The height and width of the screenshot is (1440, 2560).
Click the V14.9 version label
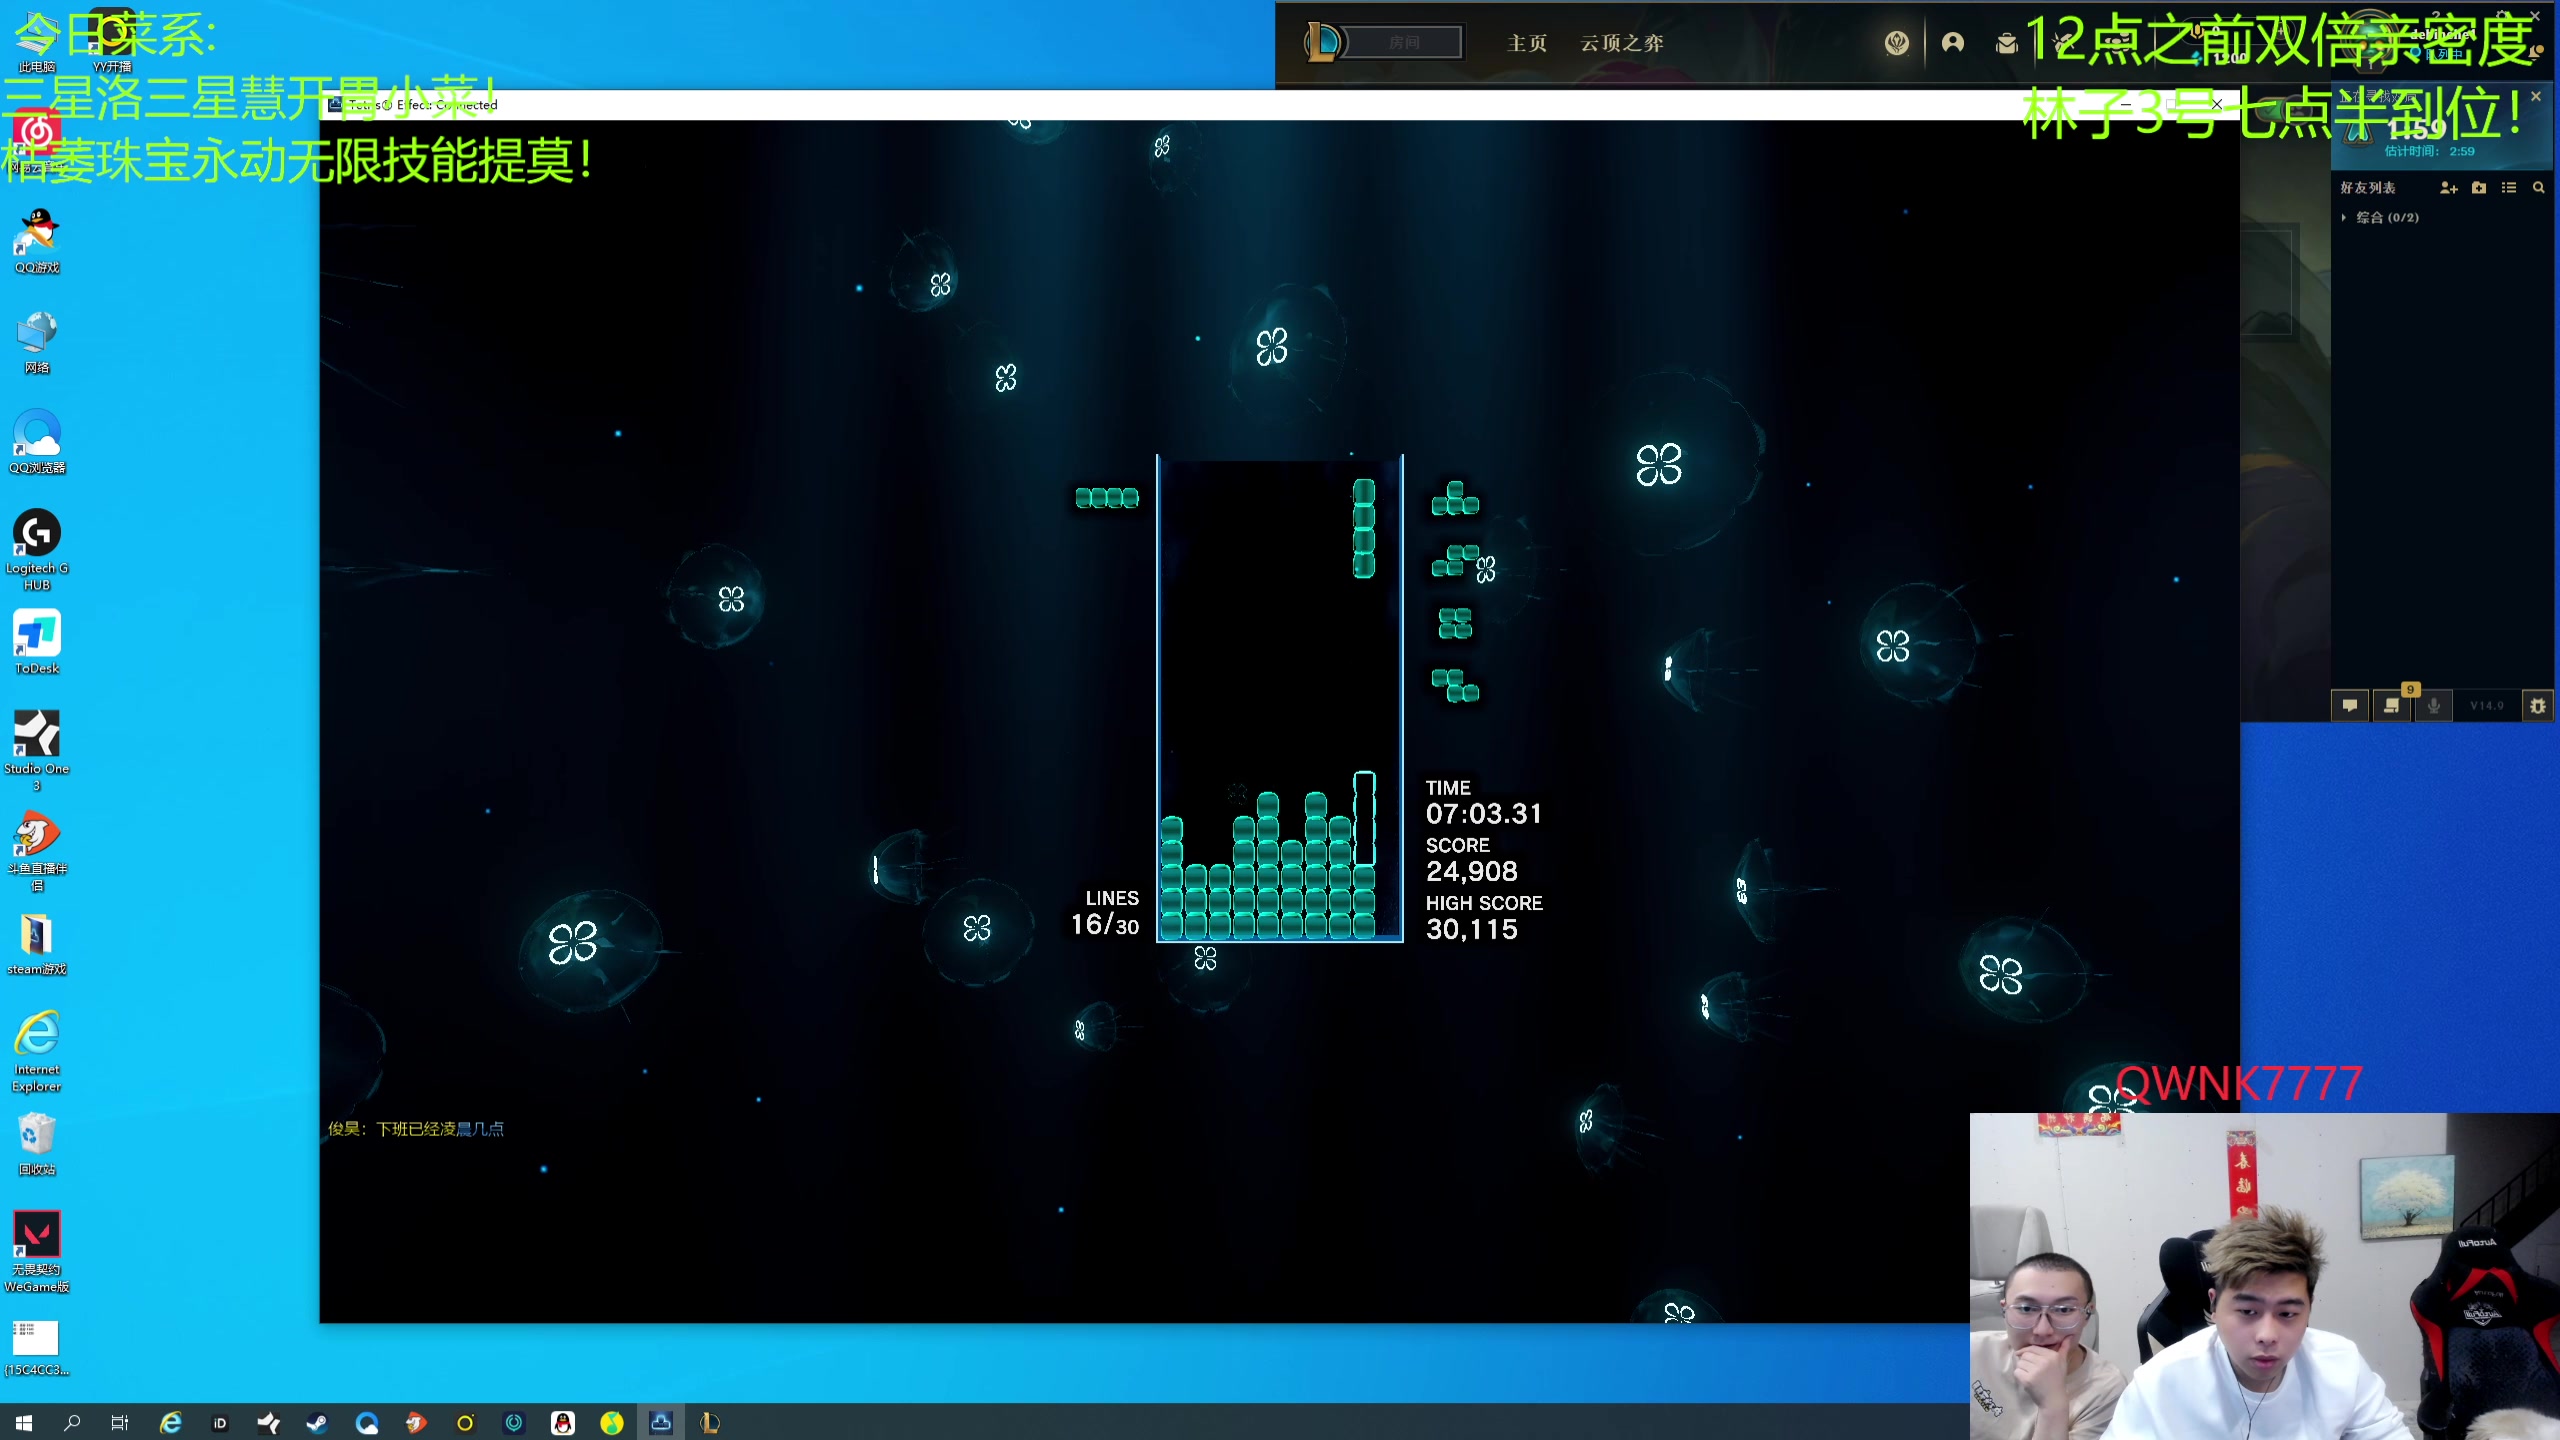click(2487, 706)
